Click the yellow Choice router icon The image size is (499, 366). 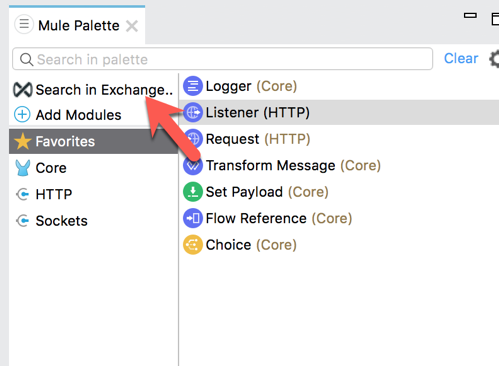tap(193, 245)
